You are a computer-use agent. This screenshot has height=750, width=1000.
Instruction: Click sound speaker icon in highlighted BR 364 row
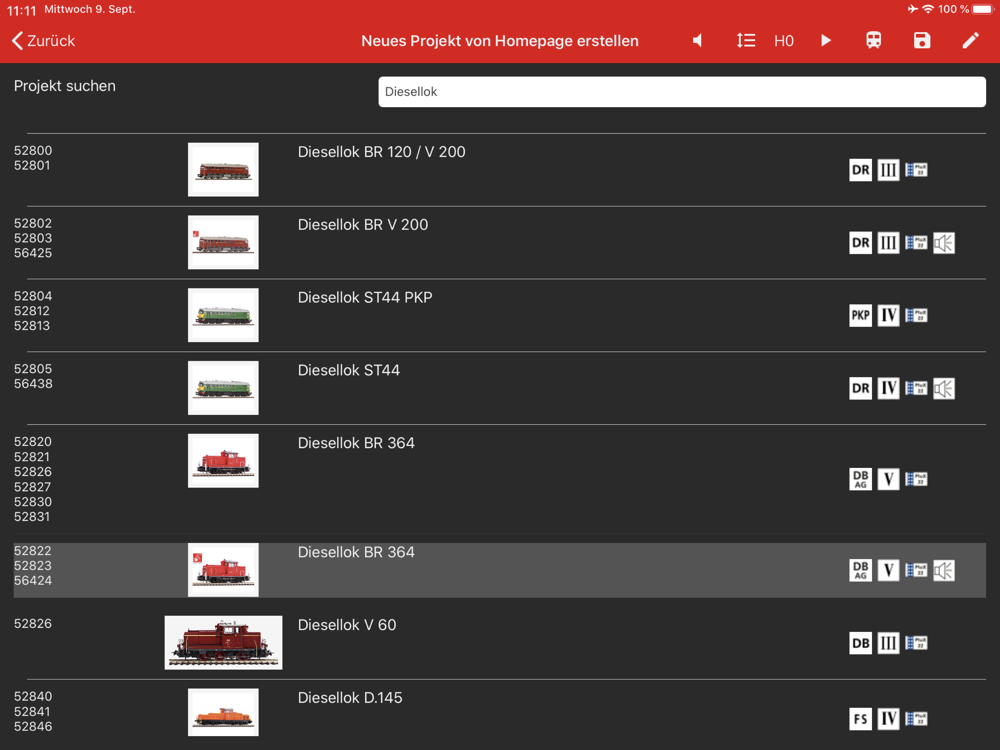point(944,570)
